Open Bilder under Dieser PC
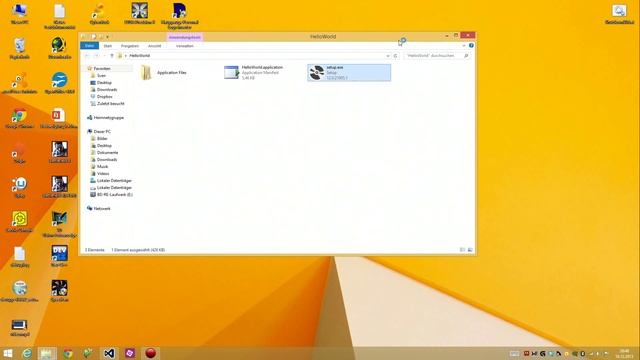This screenshot has height=360, width=640. coord(102,138)
